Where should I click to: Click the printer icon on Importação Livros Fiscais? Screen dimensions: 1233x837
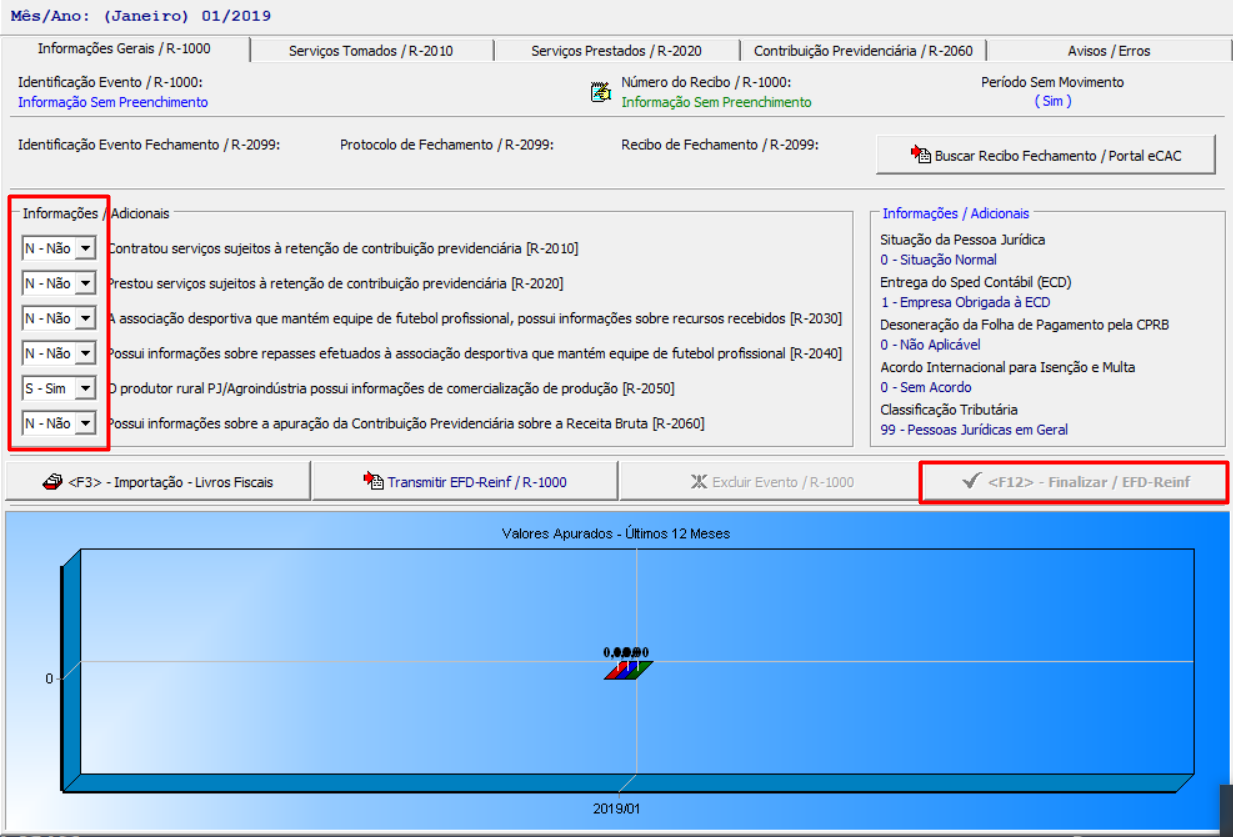pyautogui.click(x=53, y=482)
